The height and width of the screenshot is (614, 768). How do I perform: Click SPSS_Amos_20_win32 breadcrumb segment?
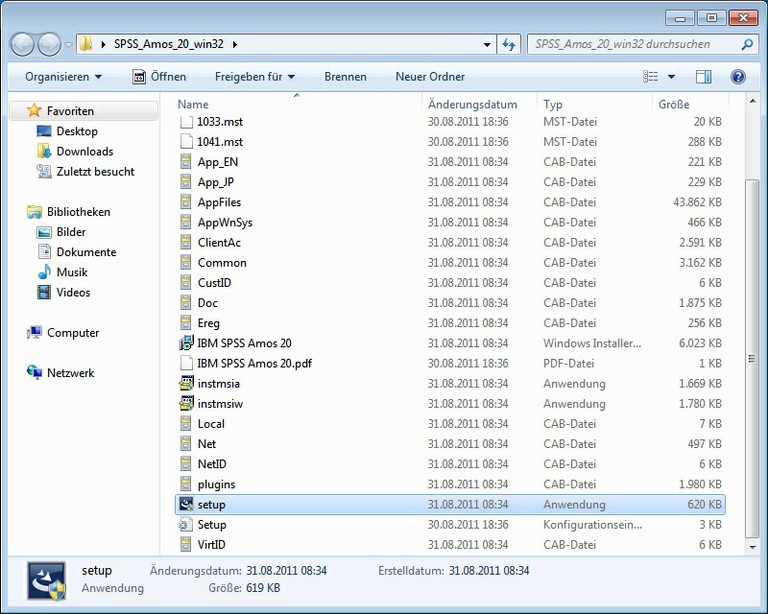click(x=168, y=44)
